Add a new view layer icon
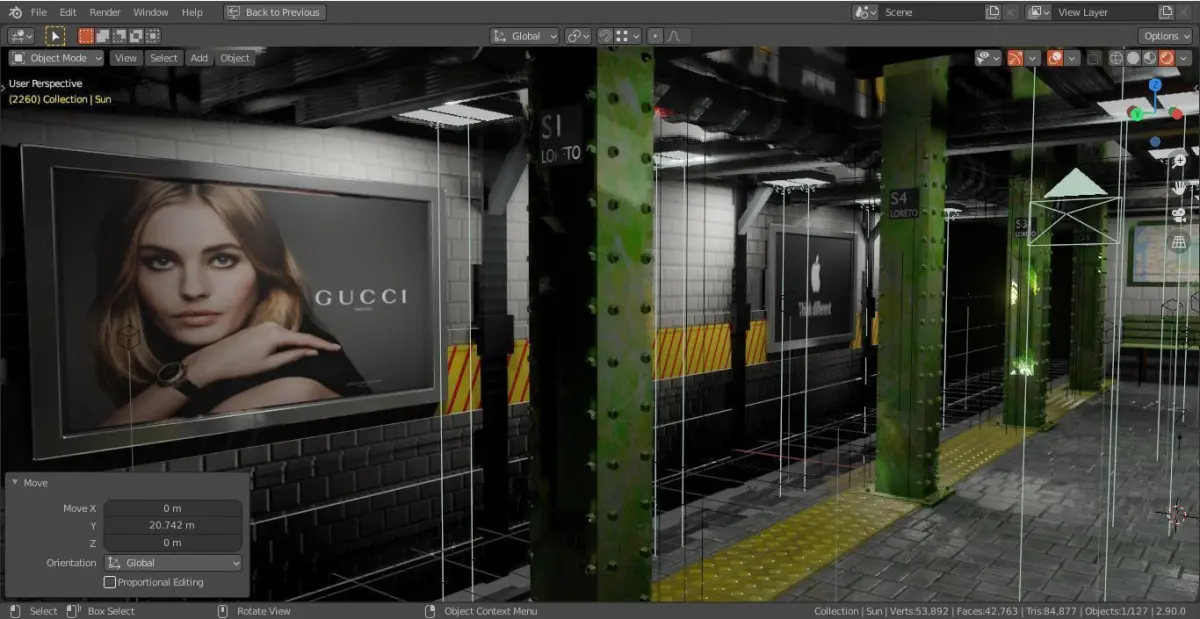The image size is (1200, 619). pyautogui.click(x=1165, y=12)
